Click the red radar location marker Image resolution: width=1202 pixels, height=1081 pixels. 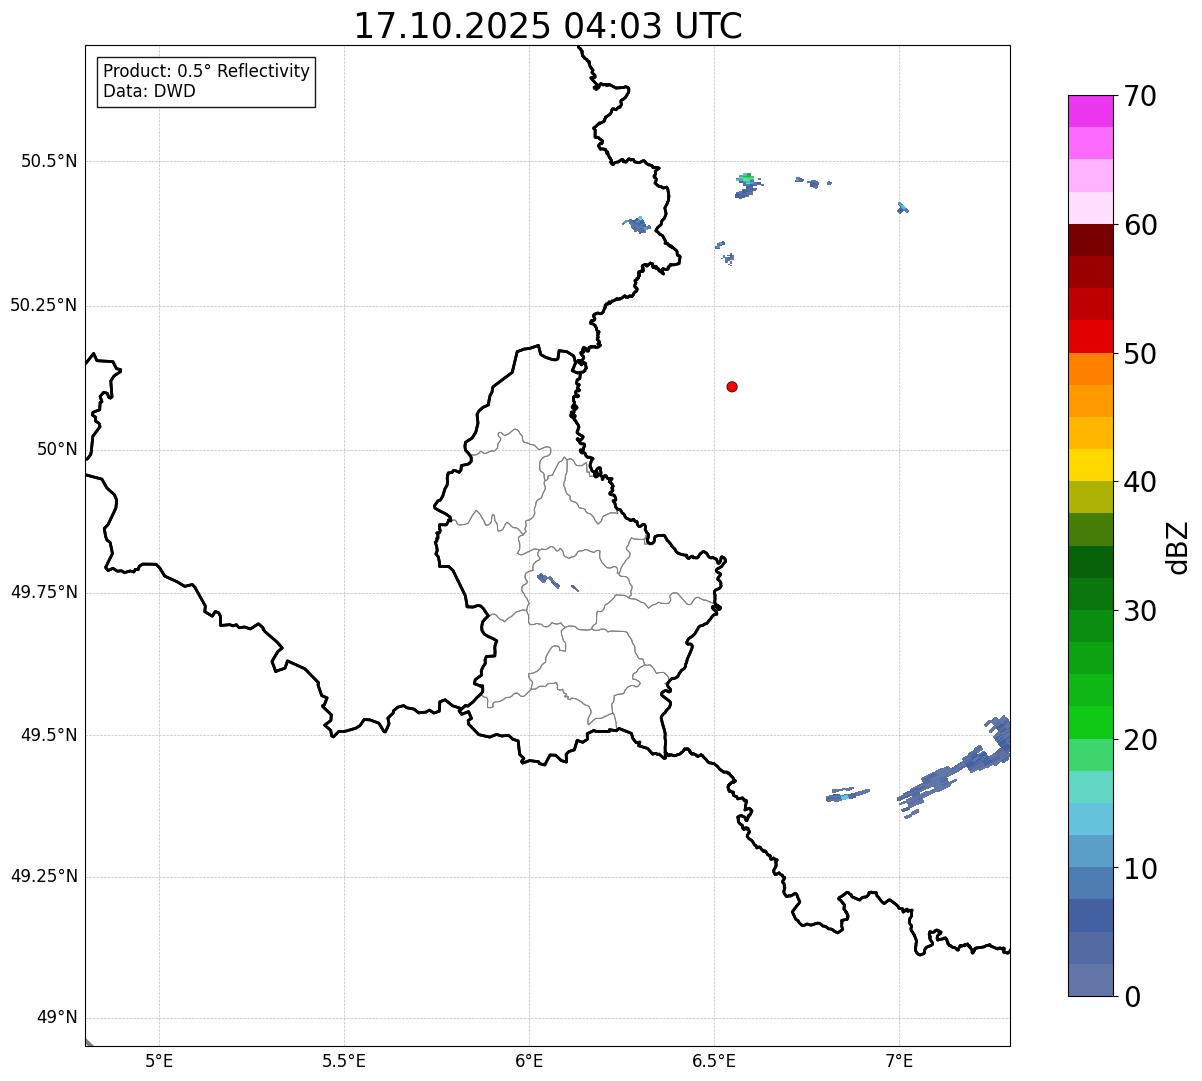tap(732, 386)
